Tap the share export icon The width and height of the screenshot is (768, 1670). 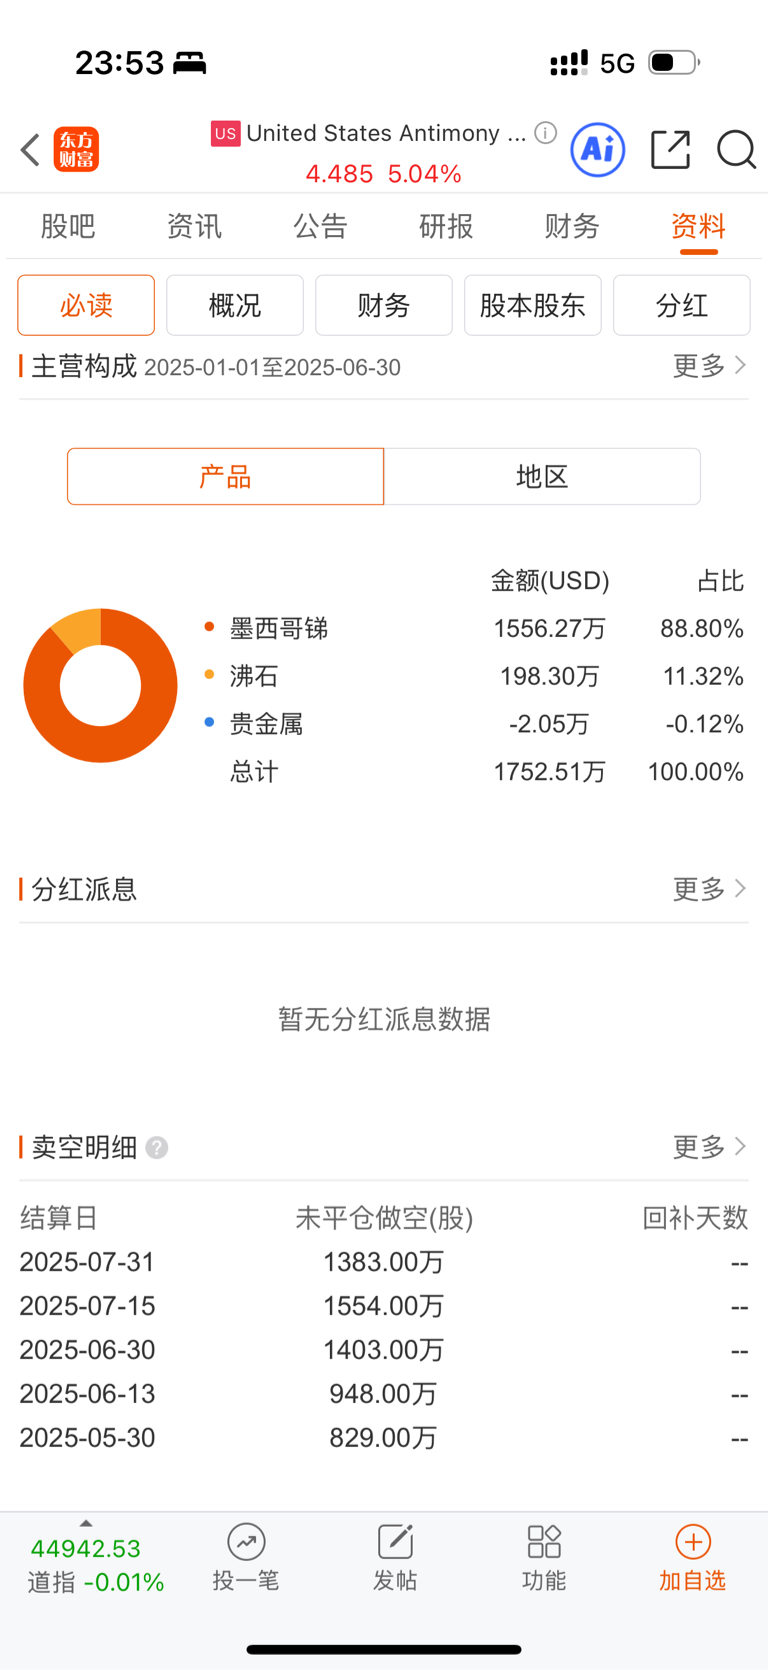pos(670,150)
